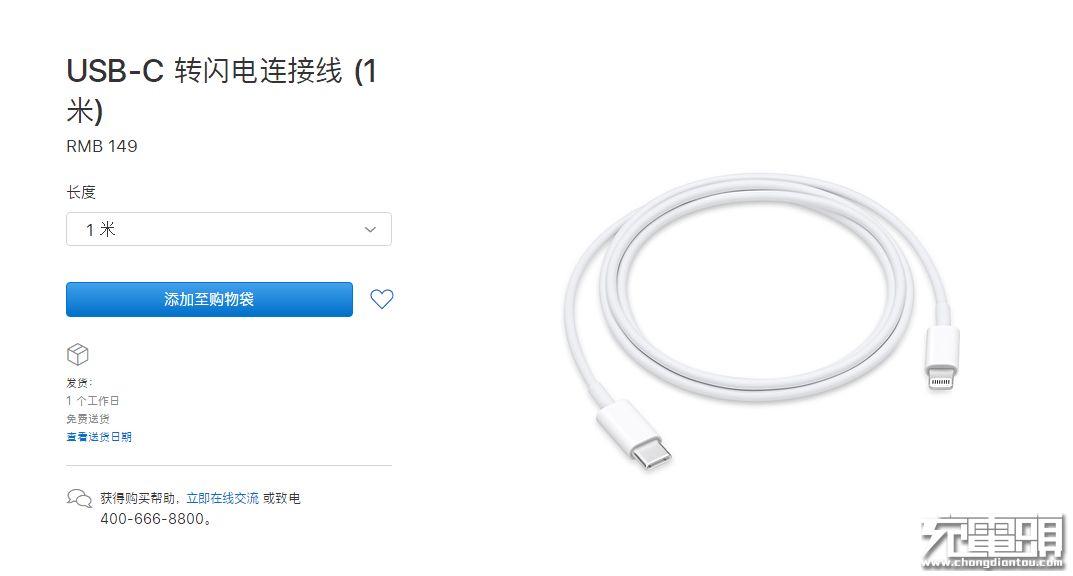Image resolution: width=1073 pixels, height=576 pixels.
Task: Click the phone number 400-666-8800
Action: pyautogui.click(x=153, y=519)
